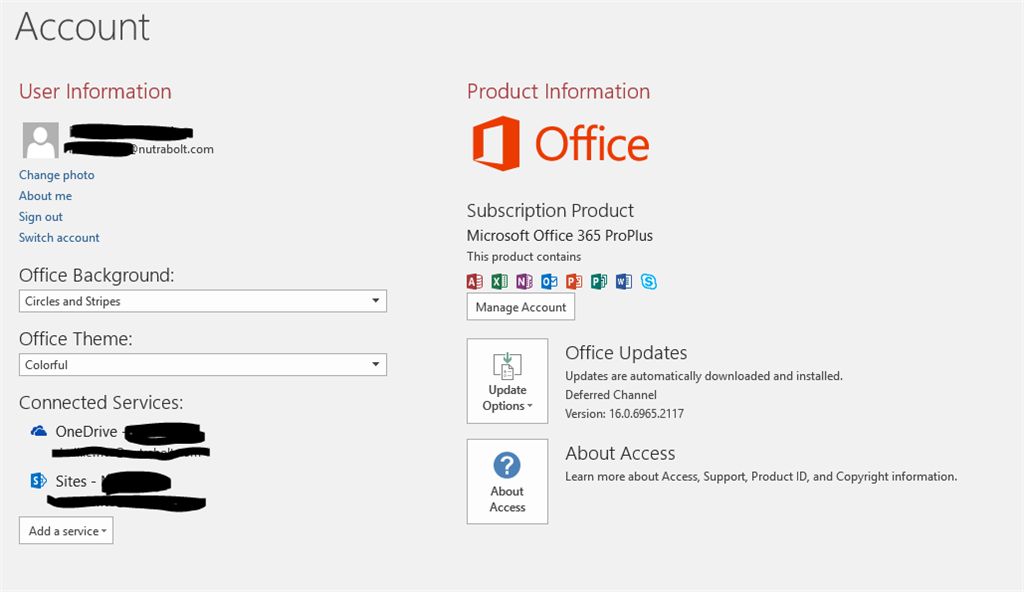Screen dimensions: 1024x592
Task: Click the Deferred Channel text
Action: [611, 395]
